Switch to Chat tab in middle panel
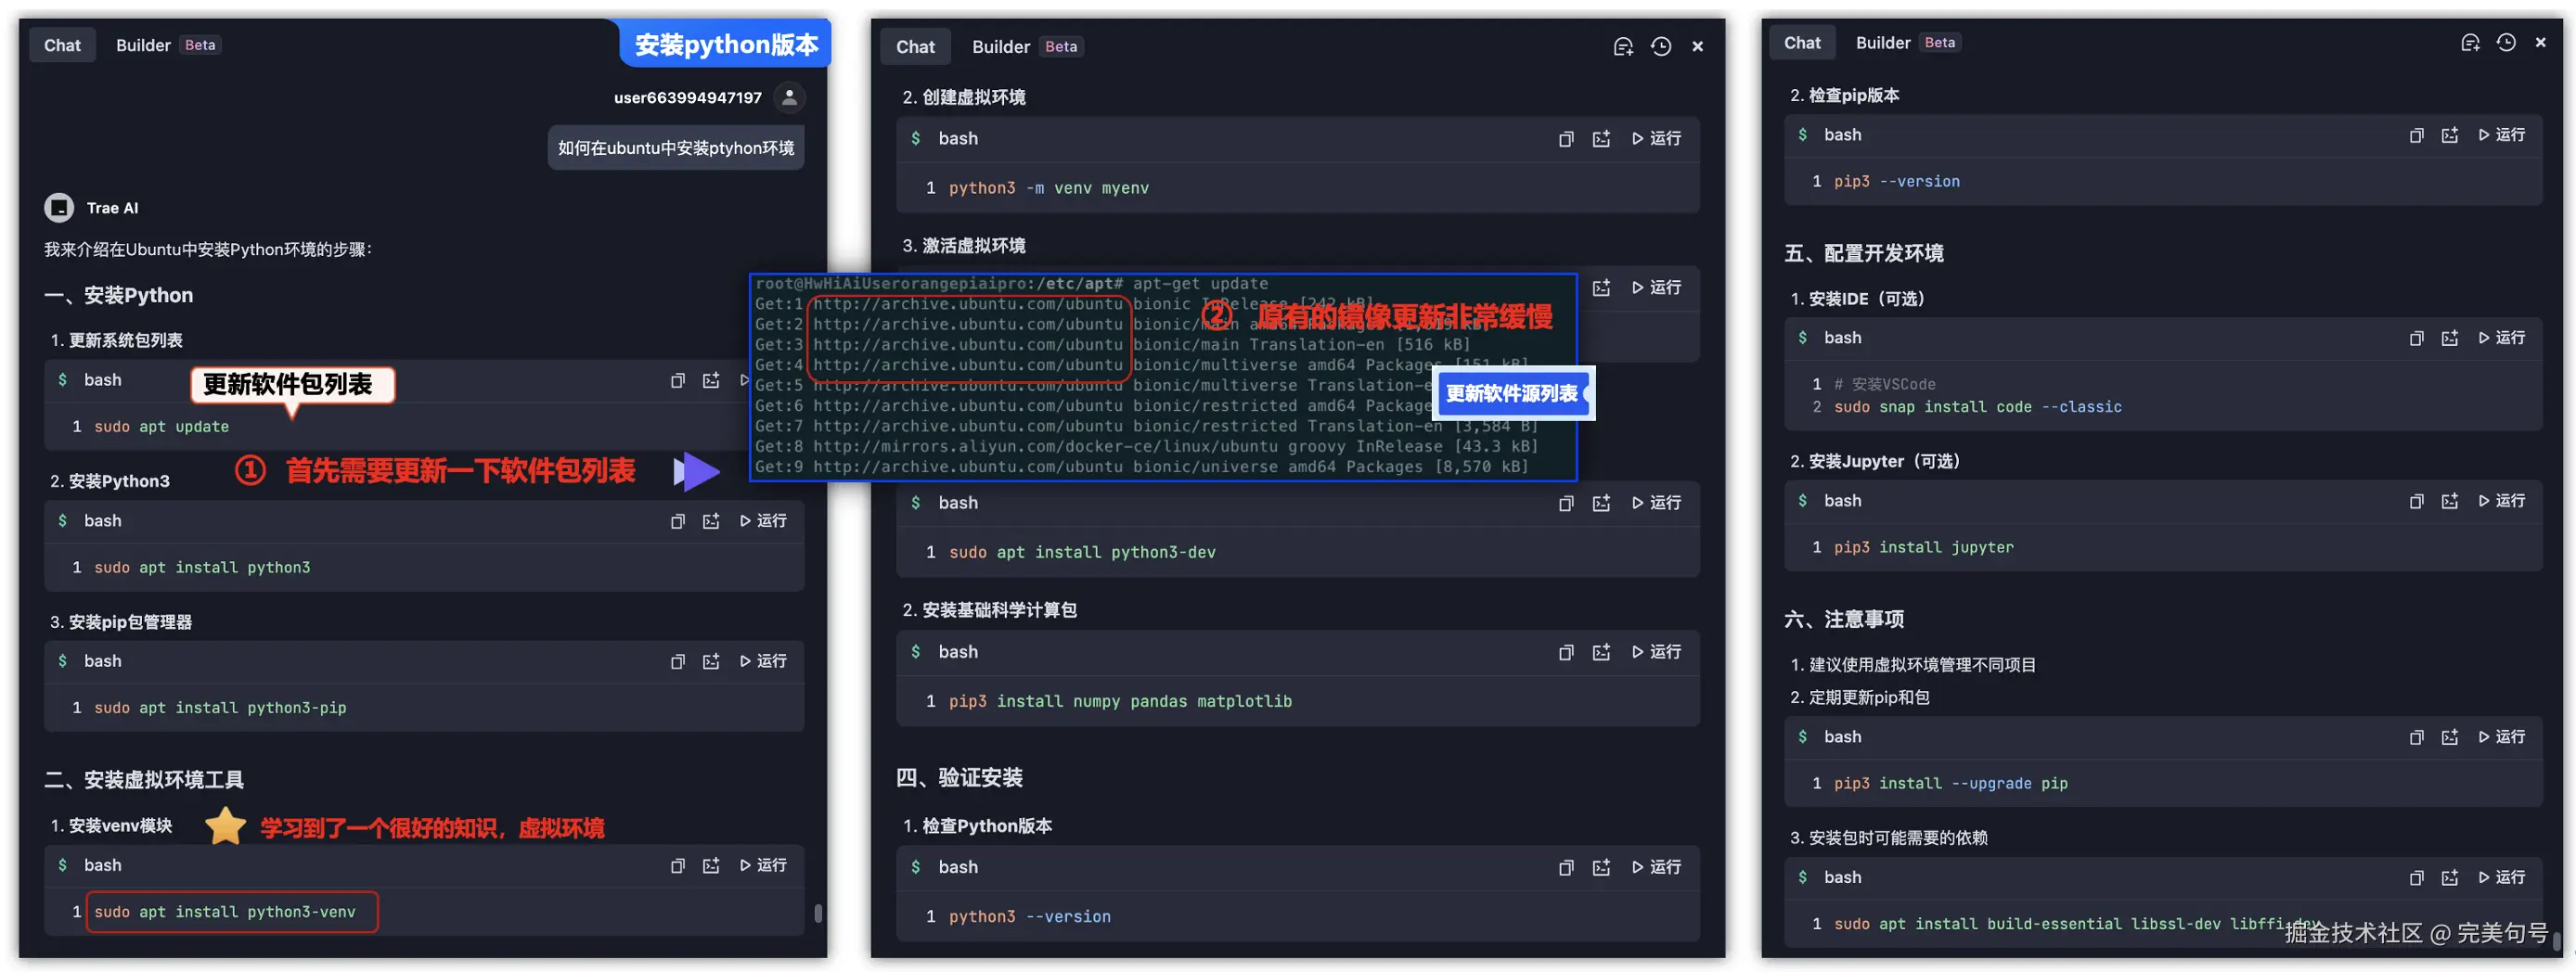The height and width of the screenshot is (972, 2576). (x=915, y=47)
